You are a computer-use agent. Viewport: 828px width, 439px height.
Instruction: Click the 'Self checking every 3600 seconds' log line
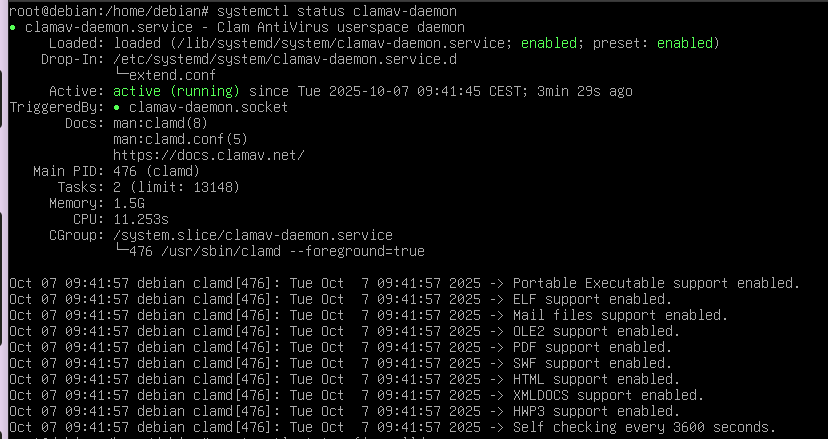click(643, 427)
